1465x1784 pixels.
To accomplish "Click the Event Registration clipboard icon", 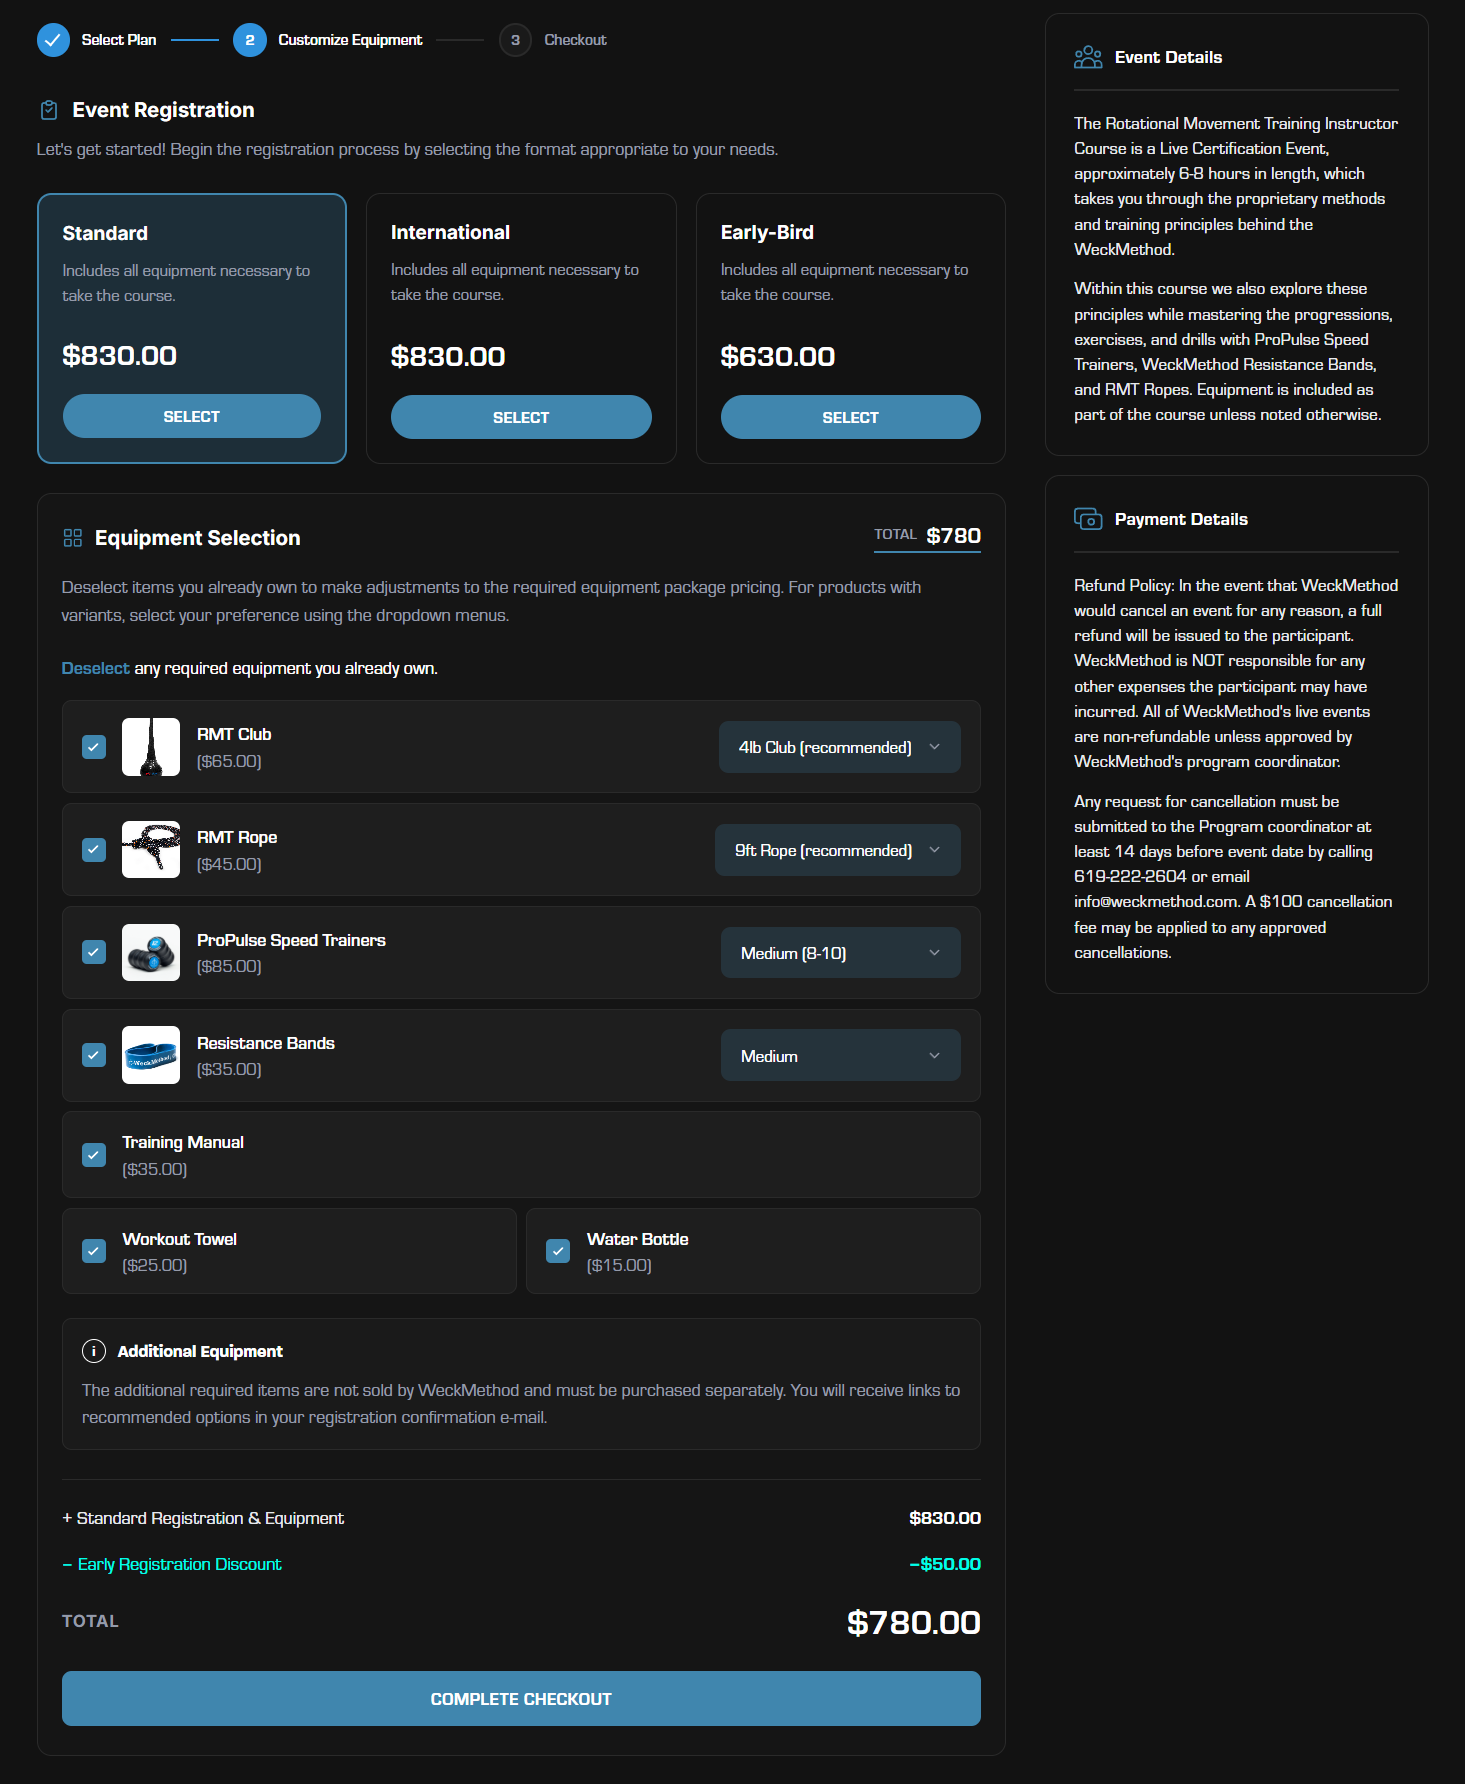I will 48,110.
